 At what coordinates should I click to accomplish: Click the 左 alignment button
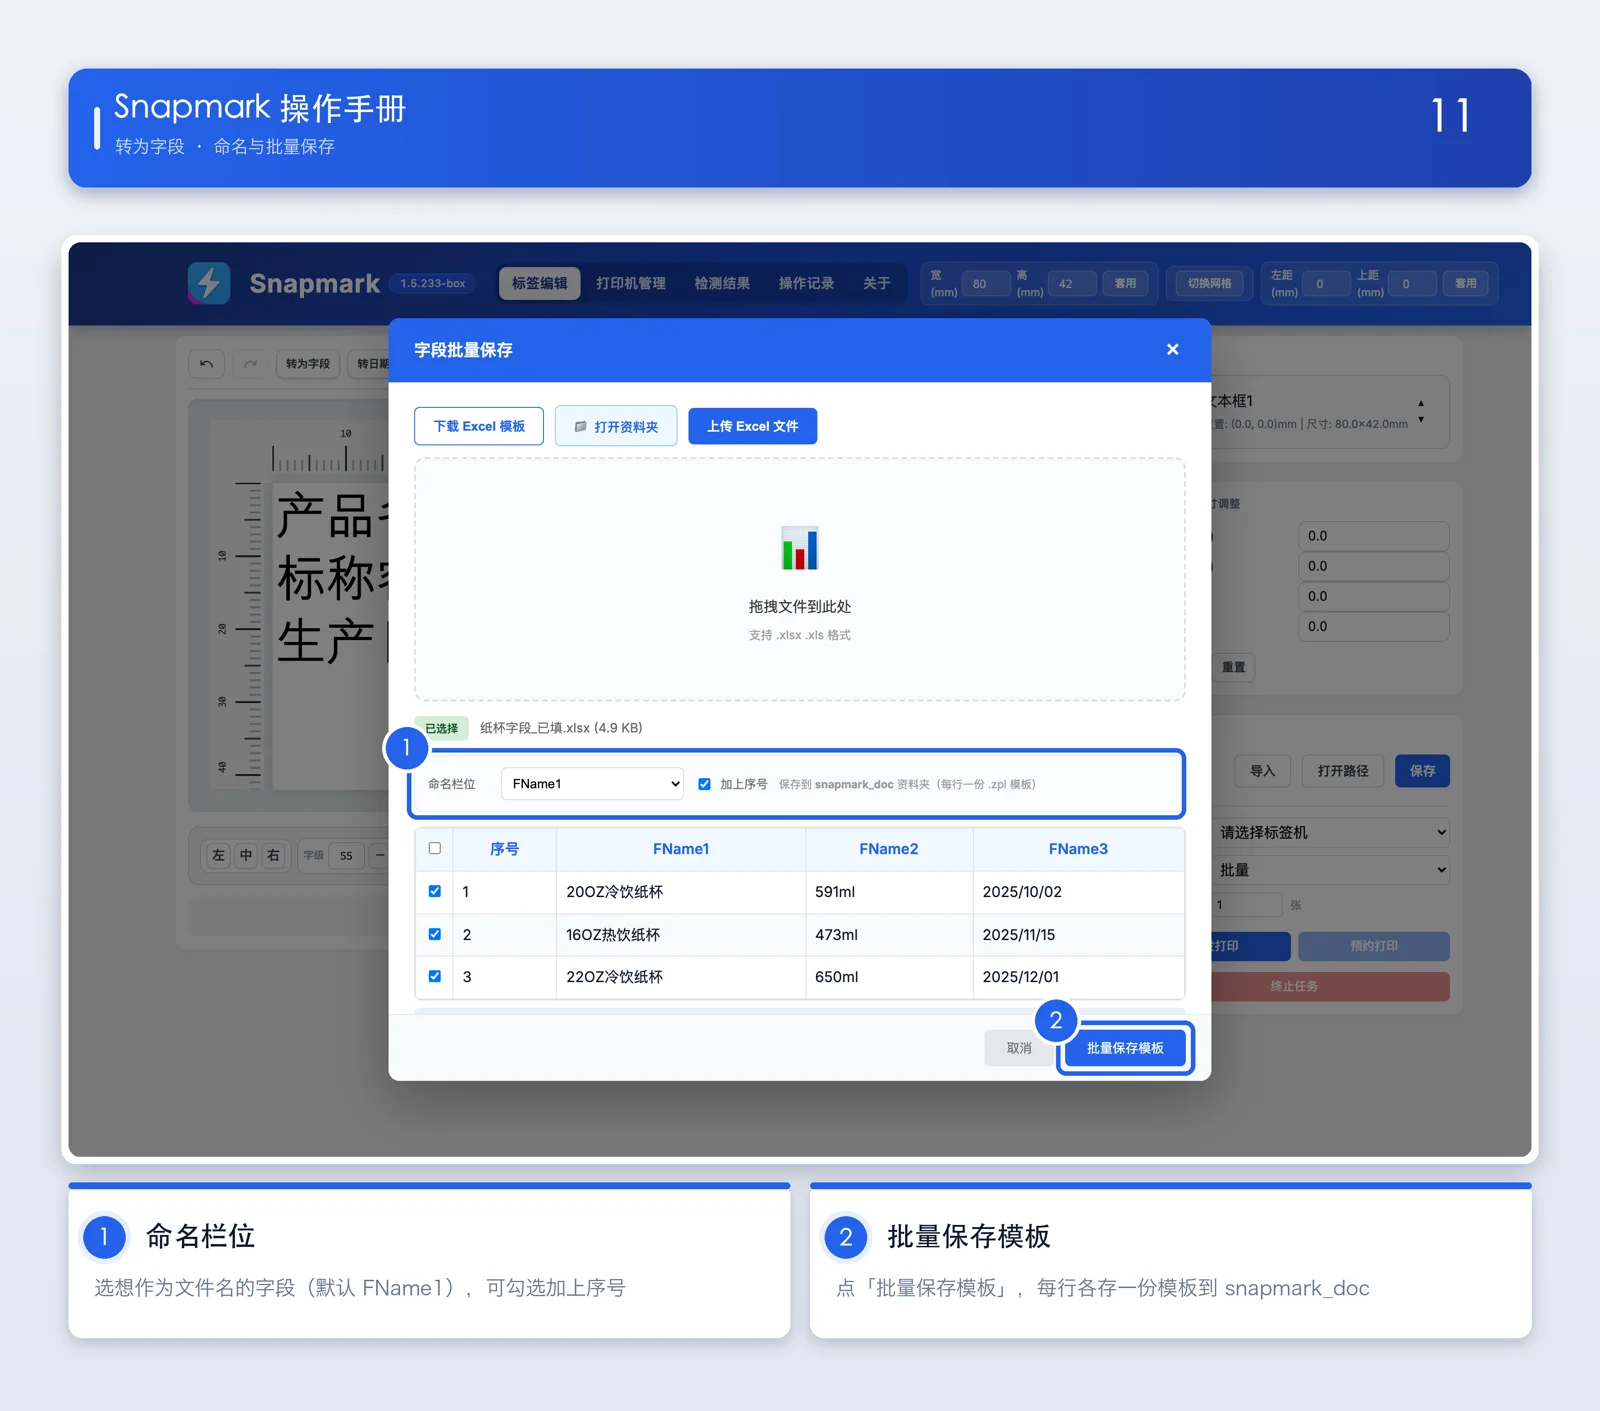click(219, 855)
